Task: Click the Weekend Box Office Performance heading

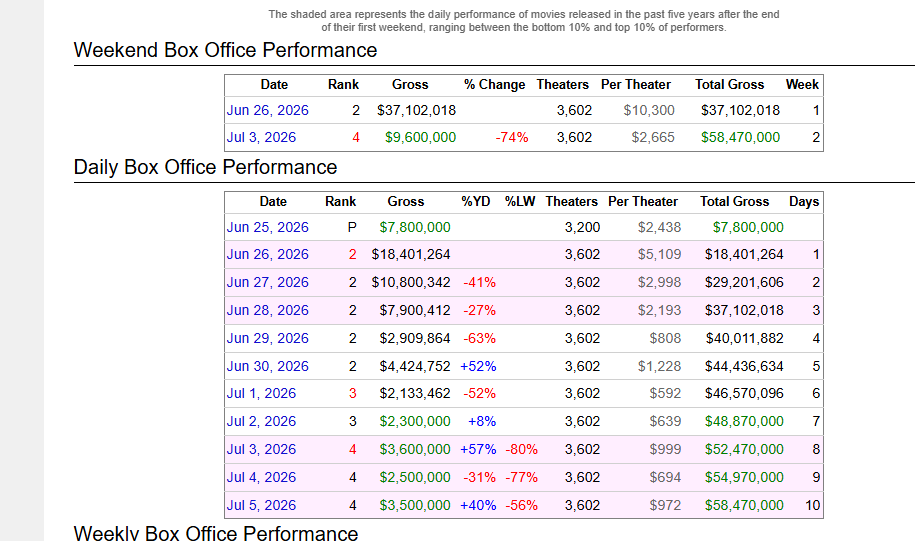Action: (225, 50)
